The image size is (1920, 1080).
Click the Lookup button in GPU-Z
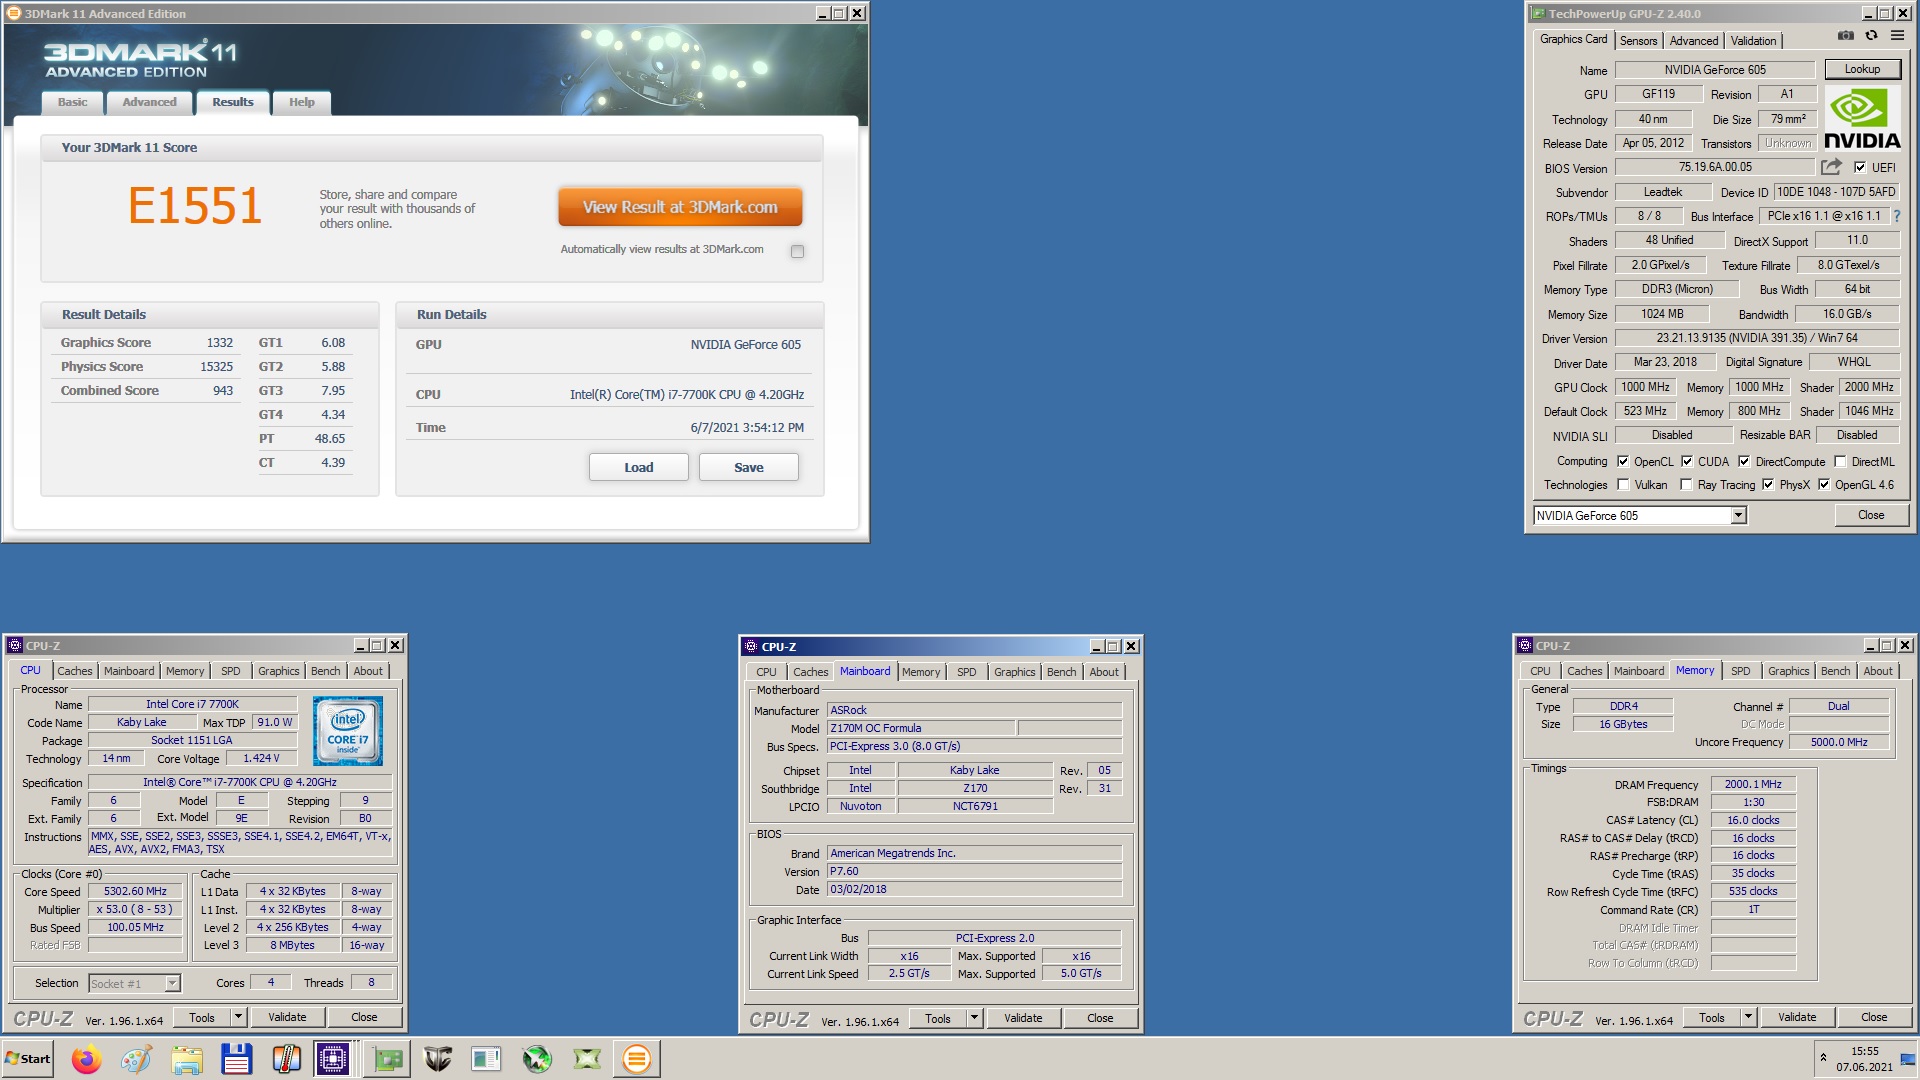pyautogui.click(x=1862, y=69)
